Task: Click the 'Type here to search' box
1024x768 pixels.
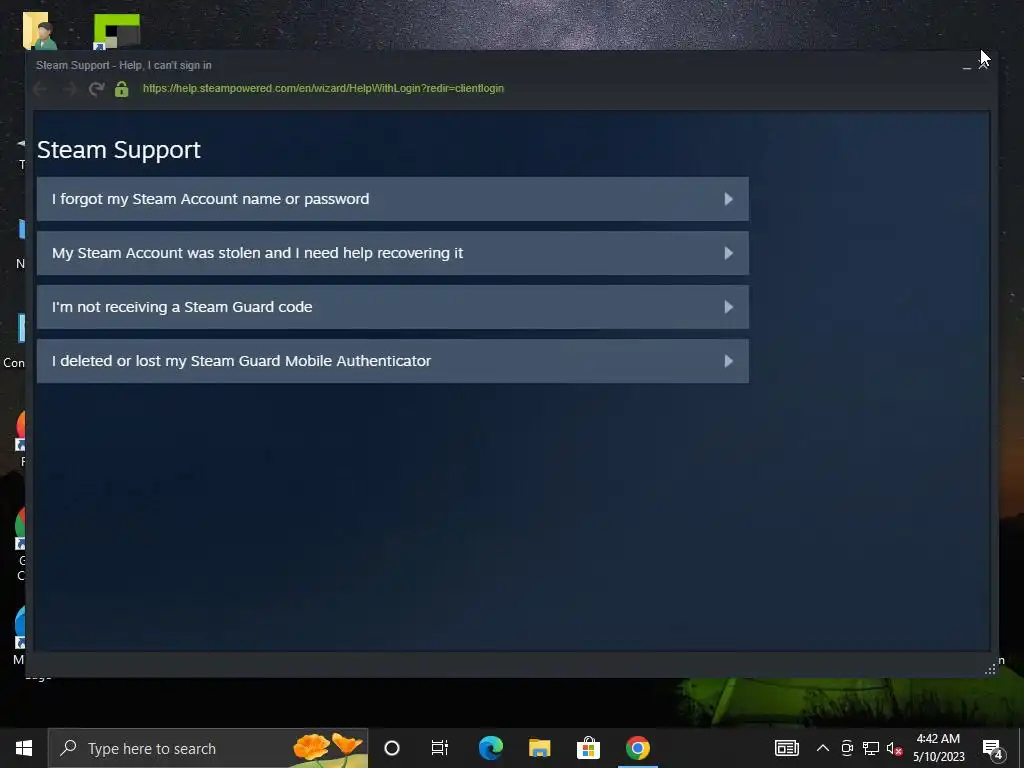Action: point(208,748)
